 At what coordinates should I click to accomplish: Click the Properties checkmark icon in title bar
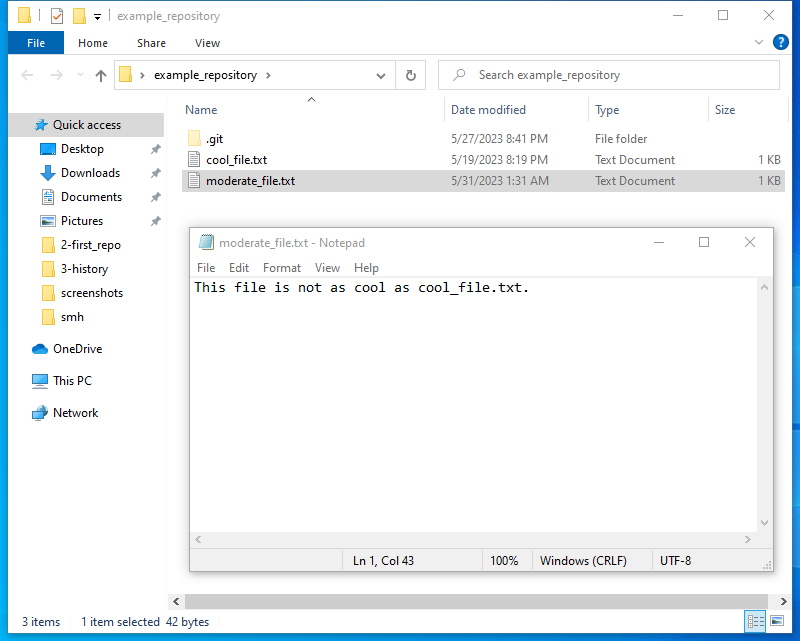[x=57, y=16]
